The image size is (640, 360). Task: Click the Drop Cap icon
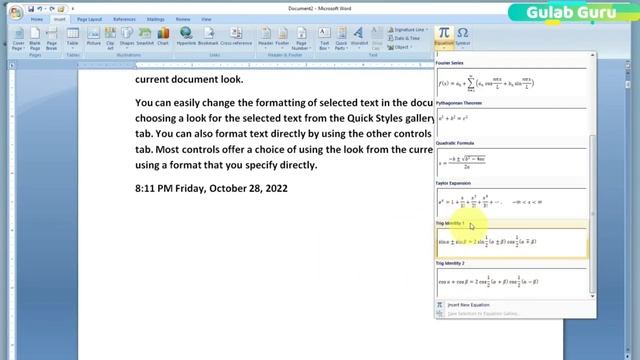click(x=377, y=39)
